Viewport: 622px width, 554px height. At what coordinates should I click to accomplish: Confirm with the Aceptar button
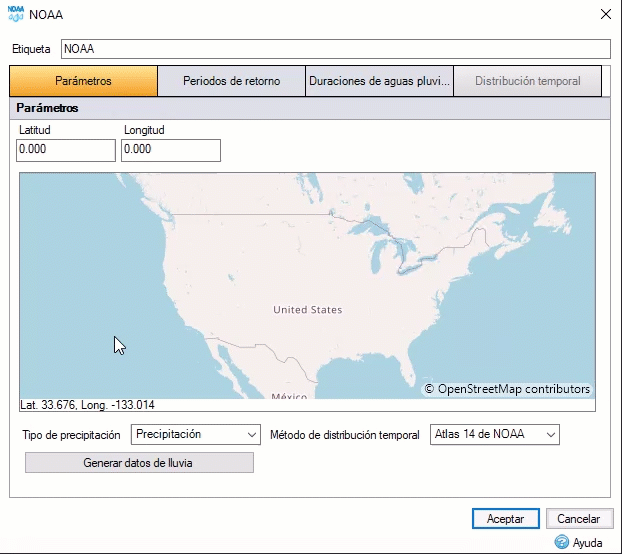[x=506, y=519]
